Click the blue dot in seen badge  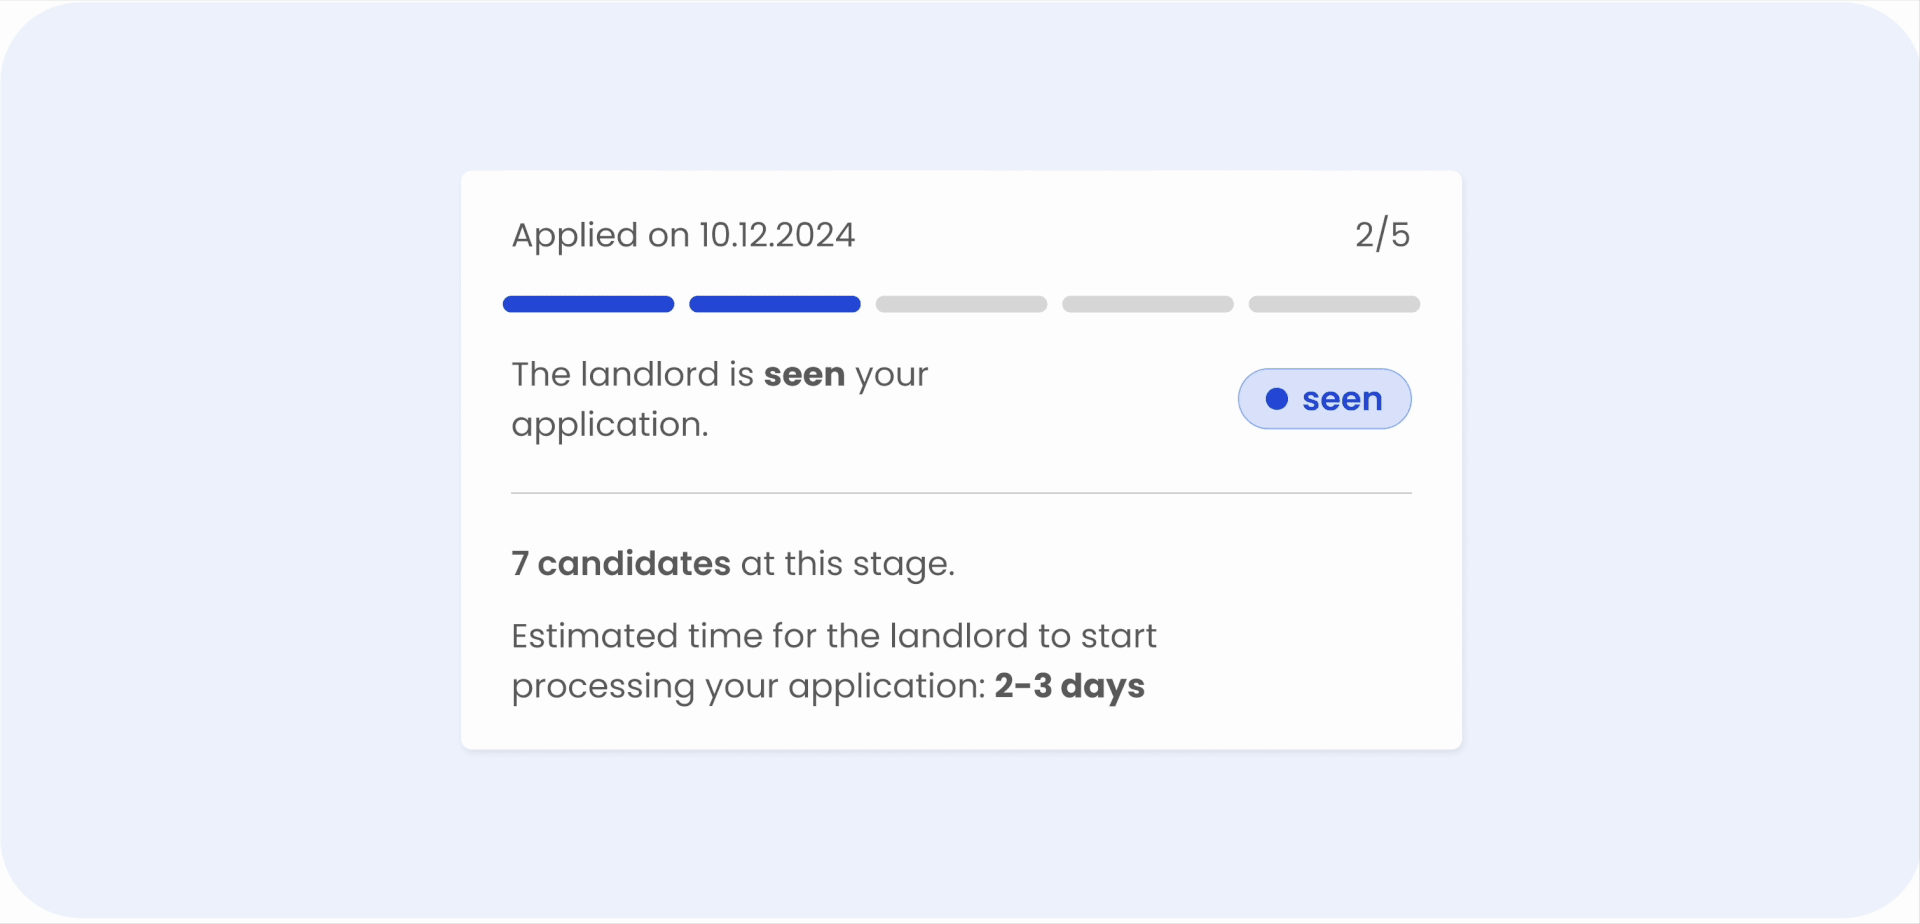point(1277,399)
